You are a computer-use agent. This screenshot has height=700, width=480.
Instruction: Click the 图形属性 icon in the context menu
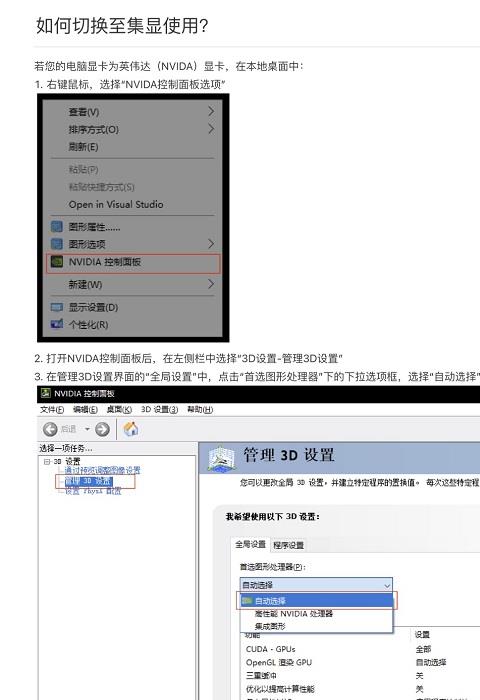pyautogui.click(x=57, y=227)
